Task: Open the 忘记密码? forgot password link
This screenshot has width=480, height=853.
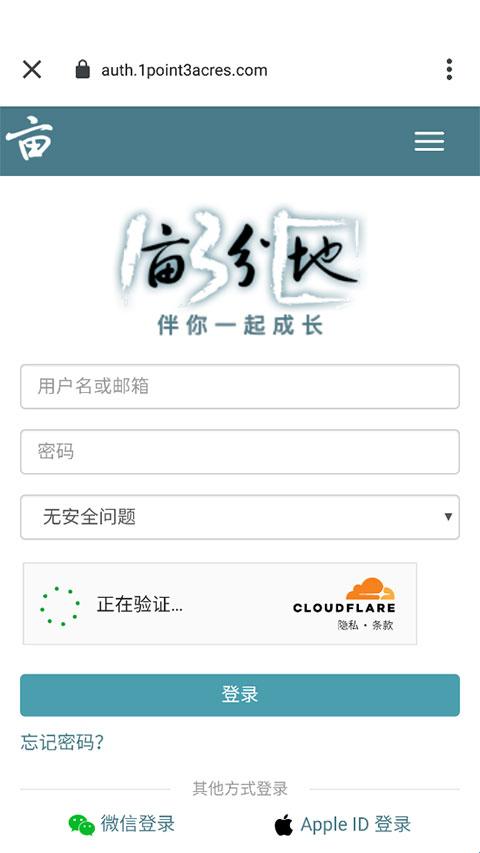Action: coord(62,742)
